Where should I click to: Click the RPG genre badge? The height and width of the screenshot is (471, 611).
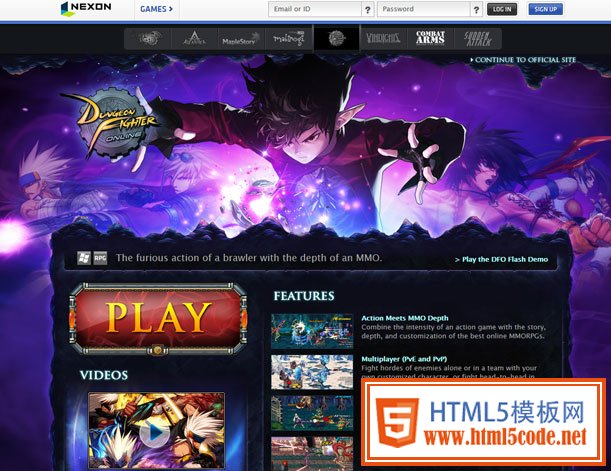click(100, 258)
